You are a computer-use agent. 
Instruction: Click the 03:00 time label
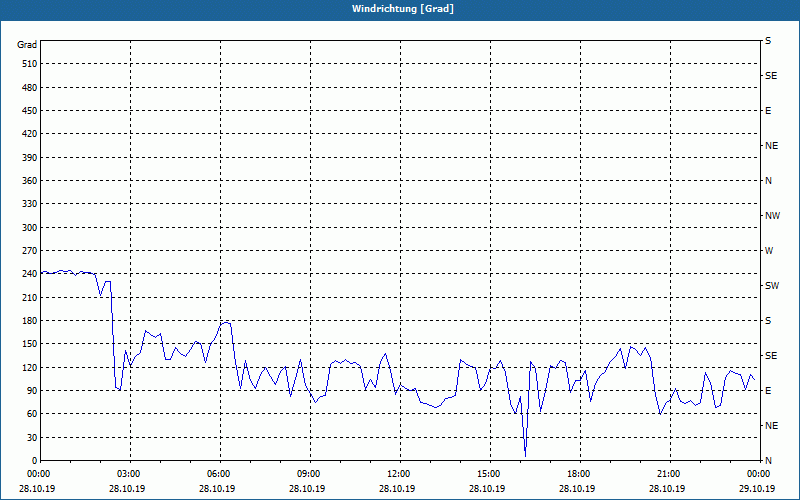[129, 474]
